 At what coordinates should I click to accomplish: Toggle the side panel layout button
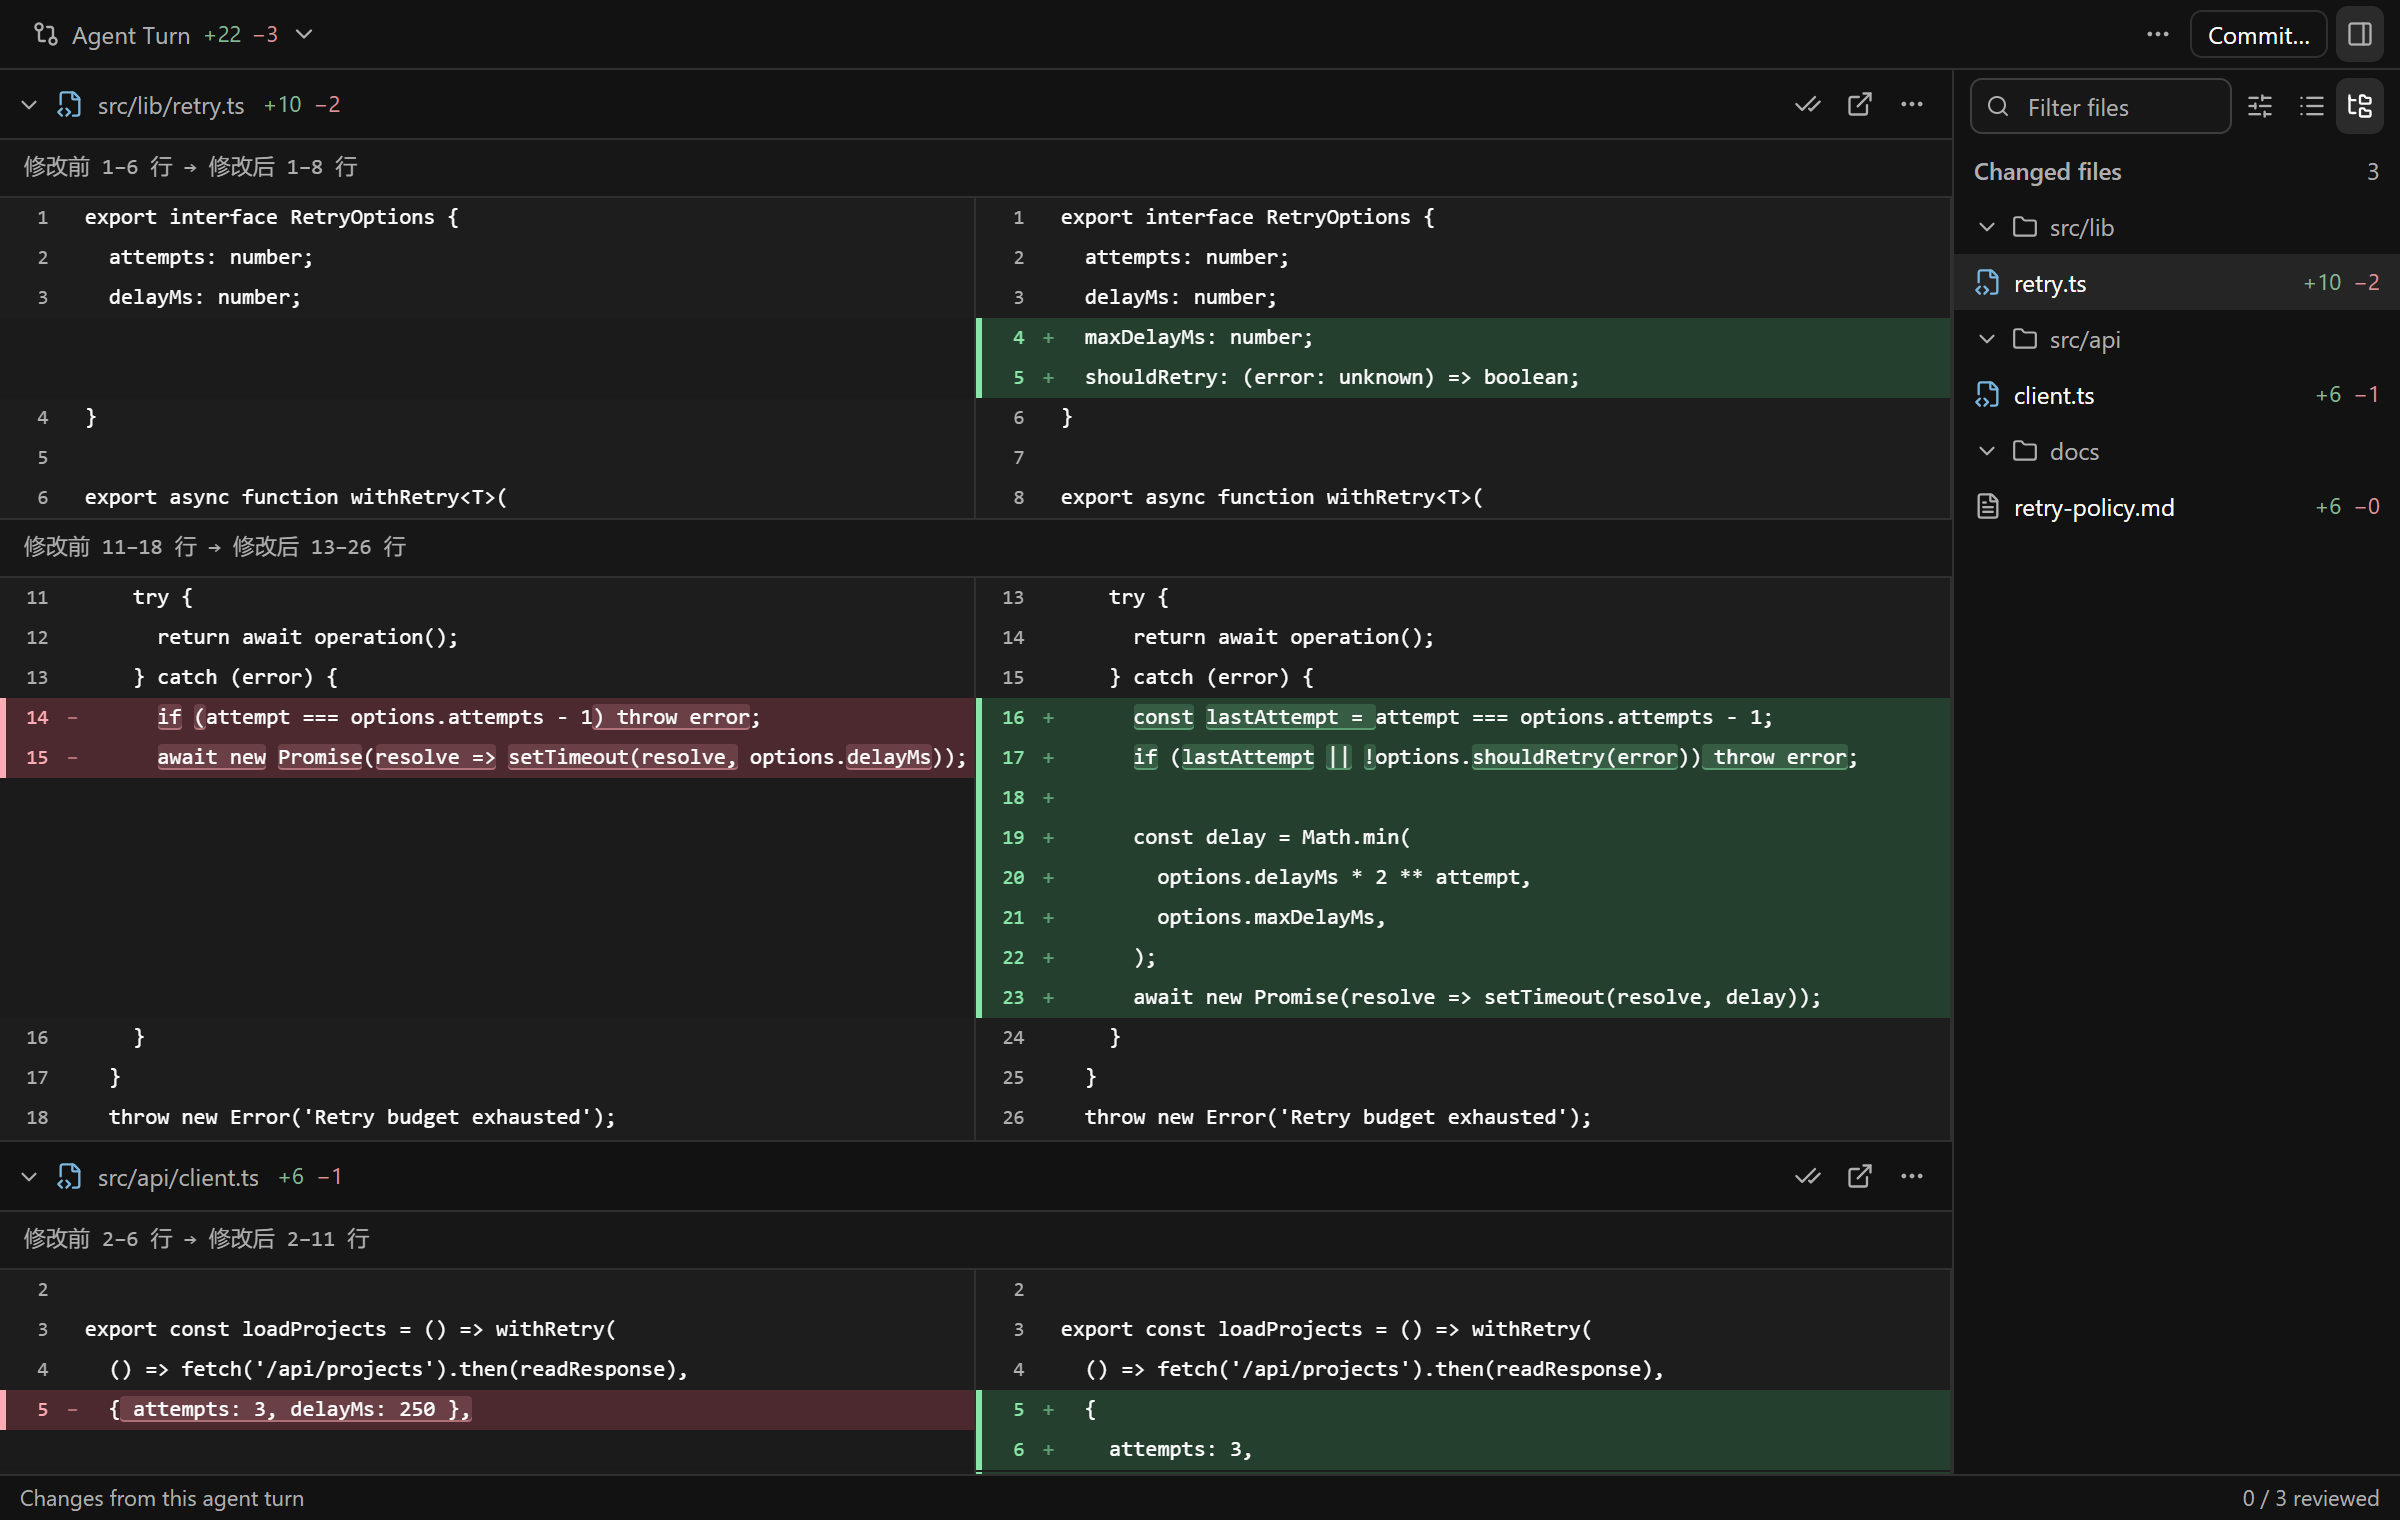[2360, 35]
